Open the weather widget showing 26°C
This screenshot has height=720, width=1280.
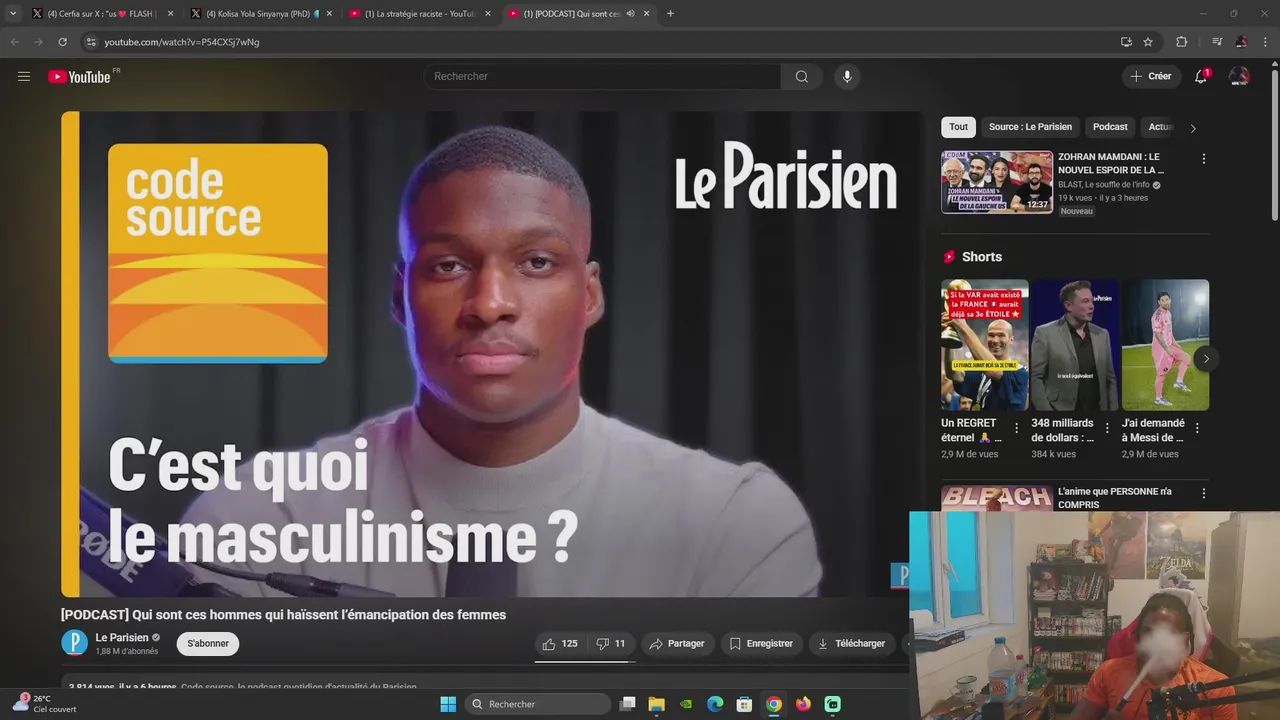[x=44, y=704]
